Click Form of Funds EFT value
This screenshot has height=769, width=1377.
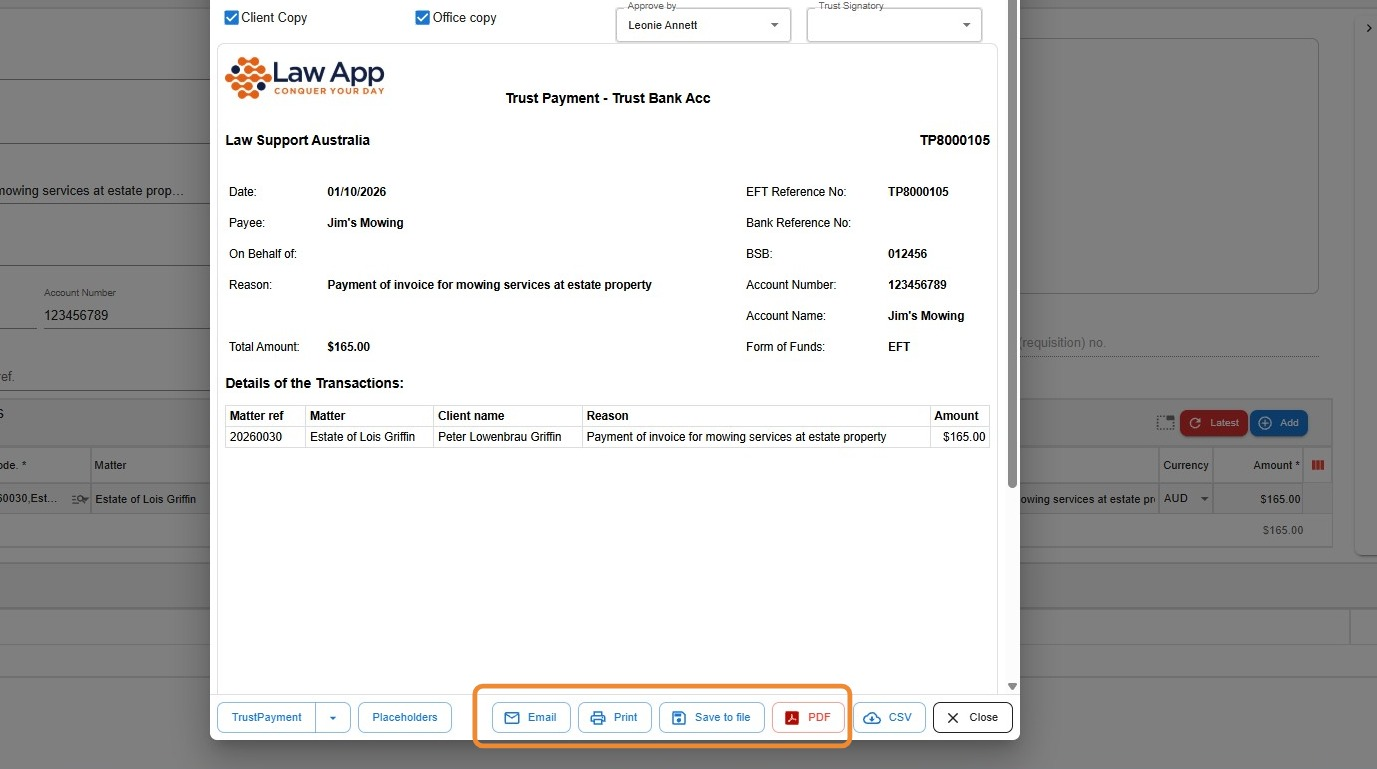(899, 347)
